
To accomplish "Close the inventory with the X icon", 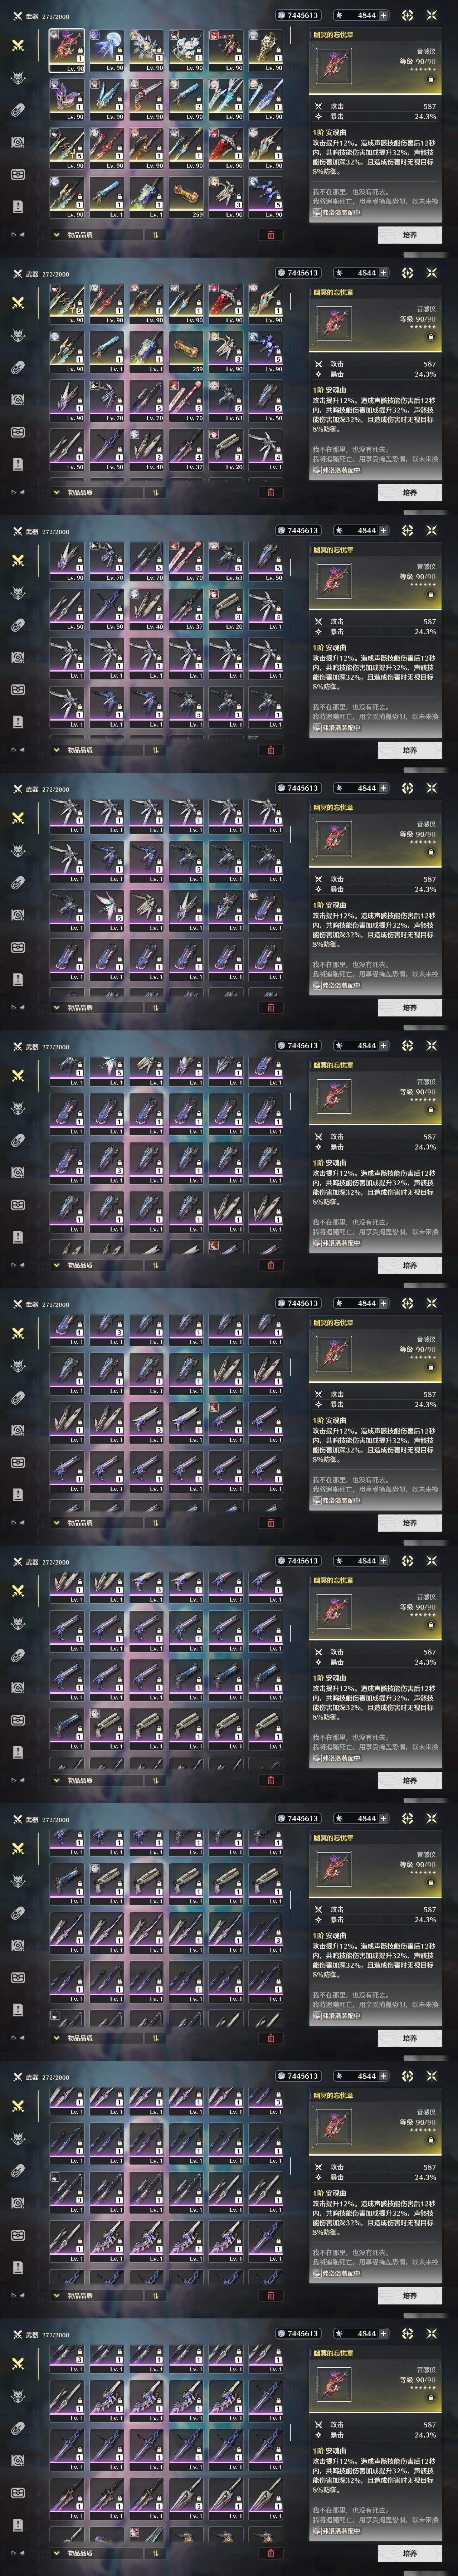I will point(432,15).
